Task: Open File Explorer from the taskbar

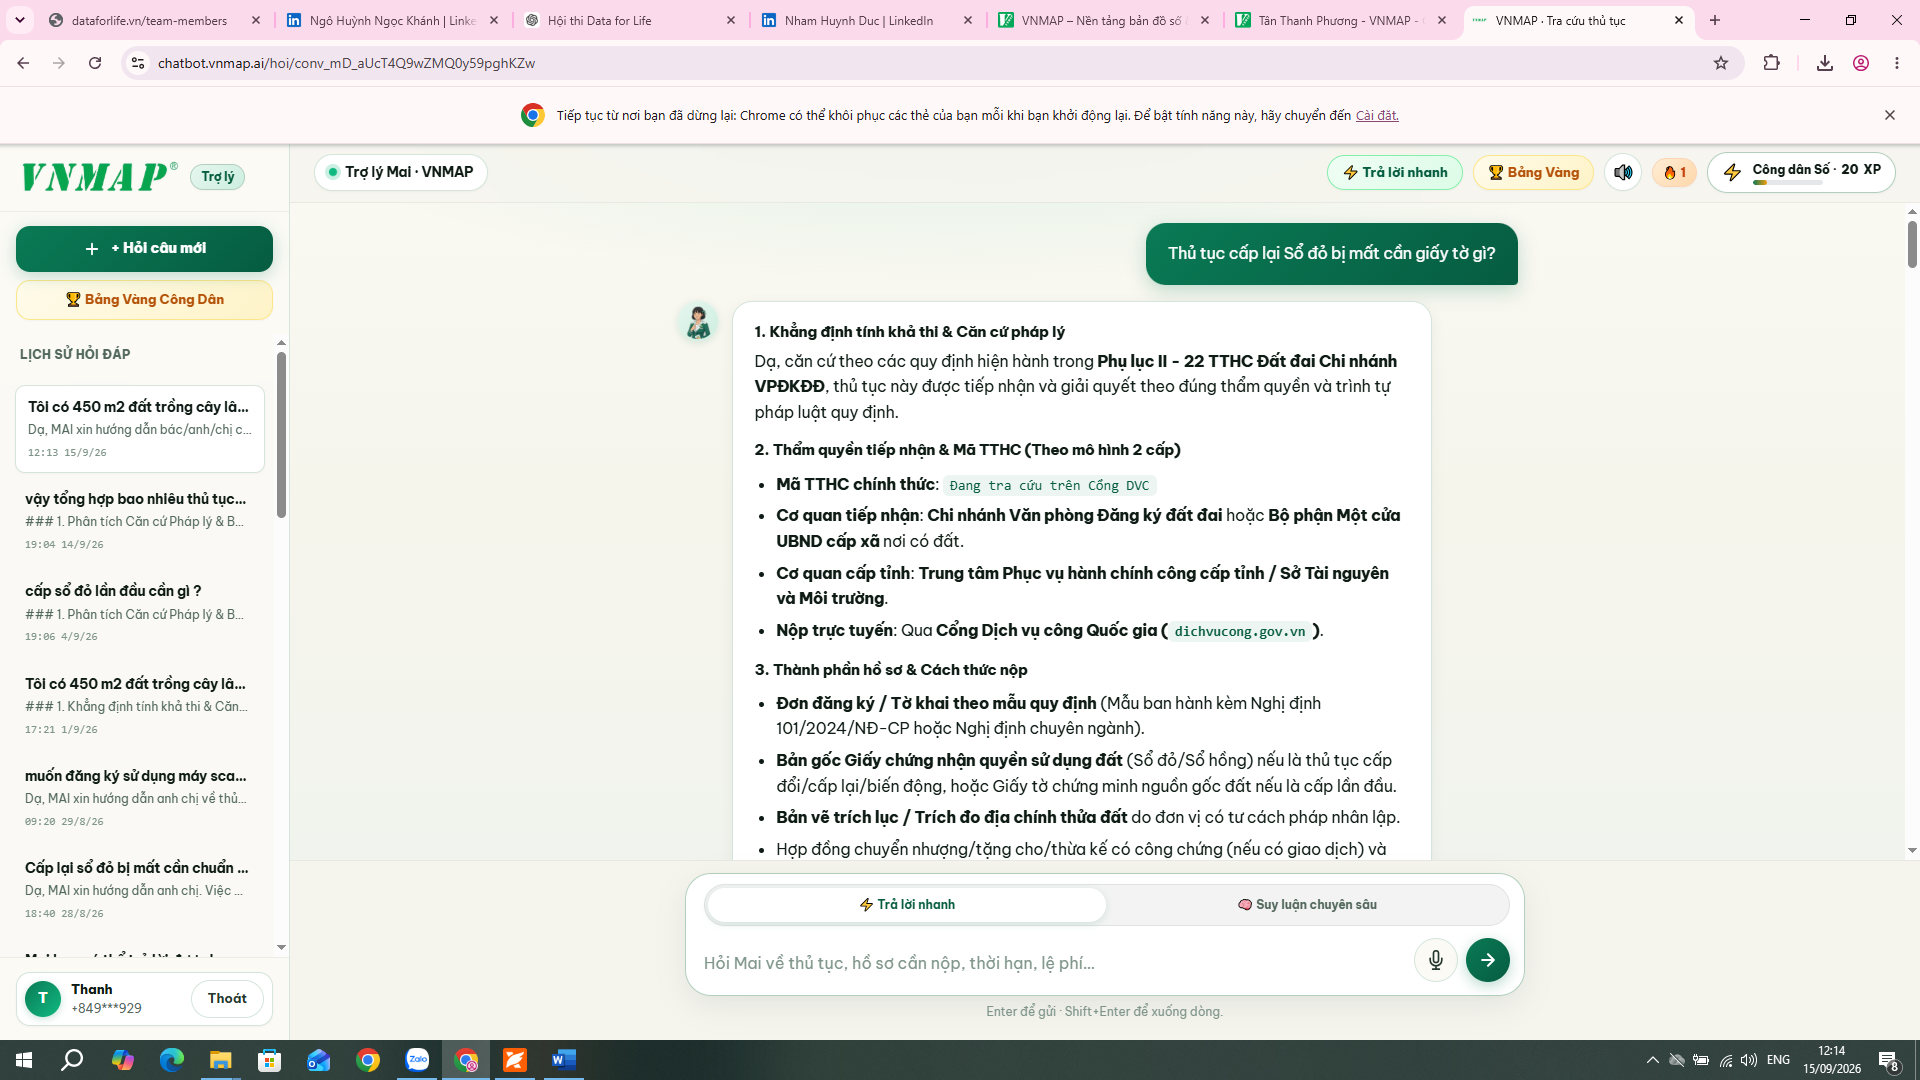Action: [220, 1060]
